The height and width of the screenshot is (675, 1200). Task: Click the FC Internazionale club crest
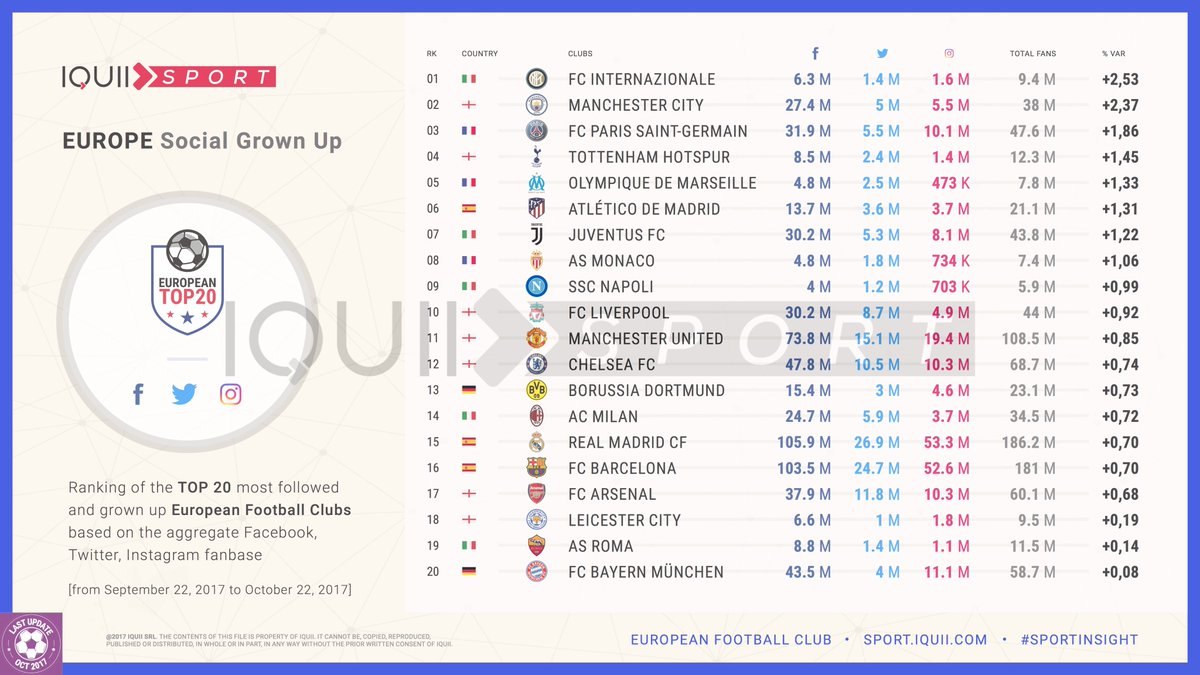(537, 79)
